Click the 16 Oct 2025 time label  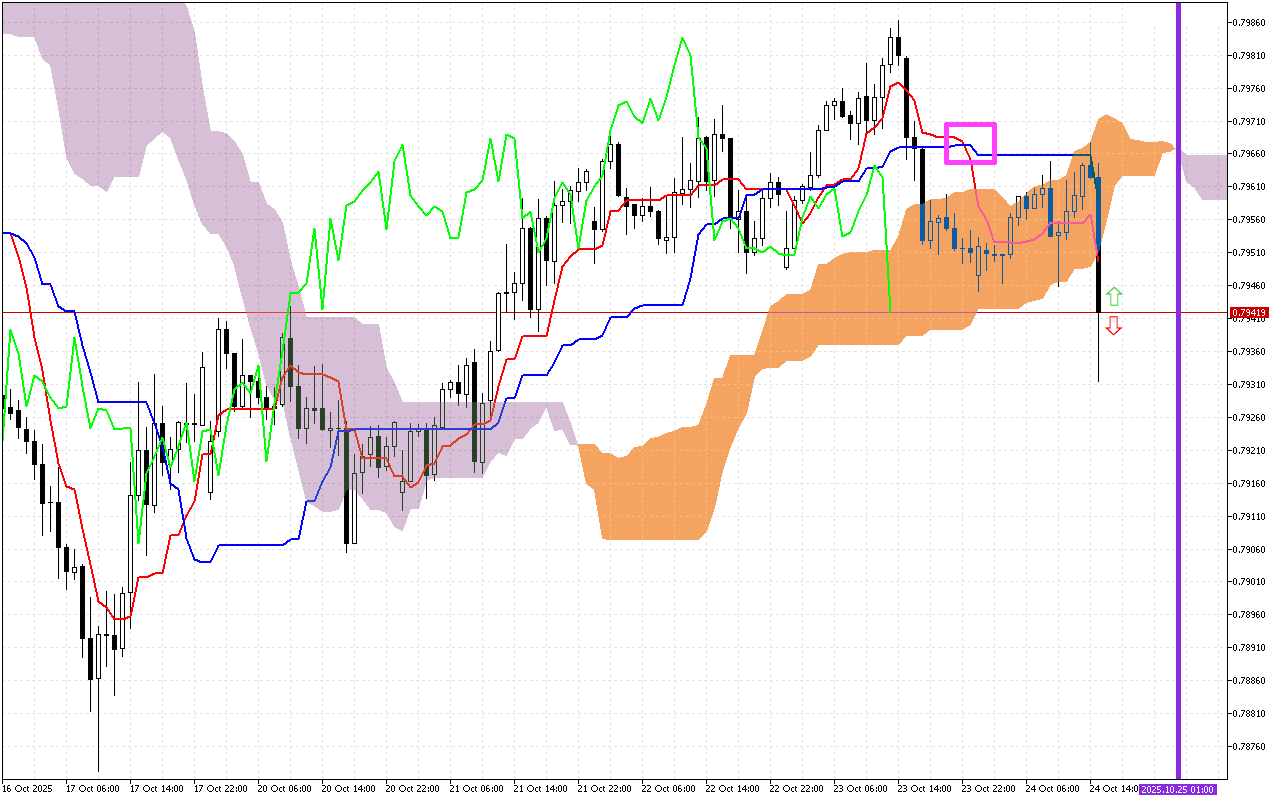click(x=27, y=789)
